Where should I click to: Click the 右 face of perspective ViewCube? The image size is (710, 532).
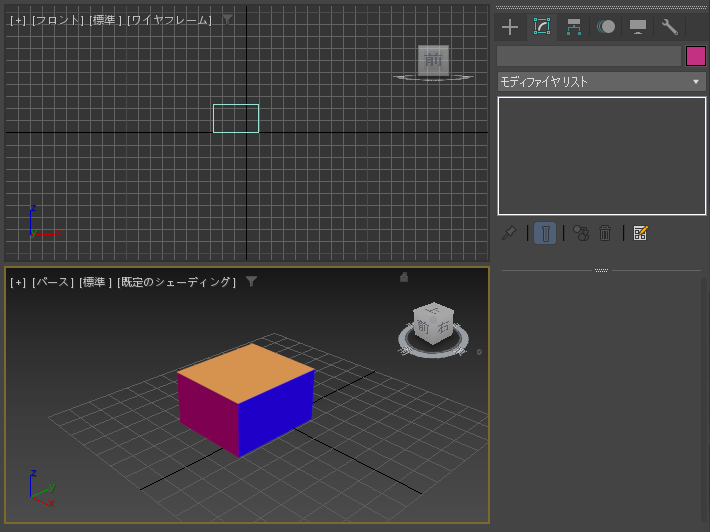[444, 327]
